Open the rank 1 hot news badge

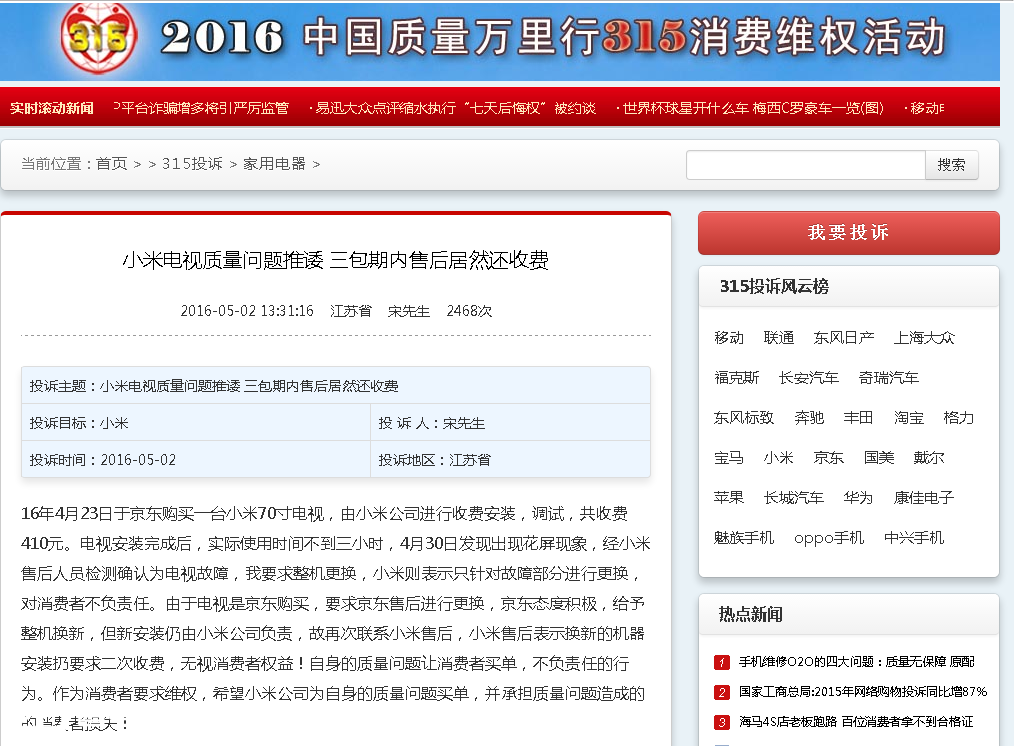click(722, 662)
